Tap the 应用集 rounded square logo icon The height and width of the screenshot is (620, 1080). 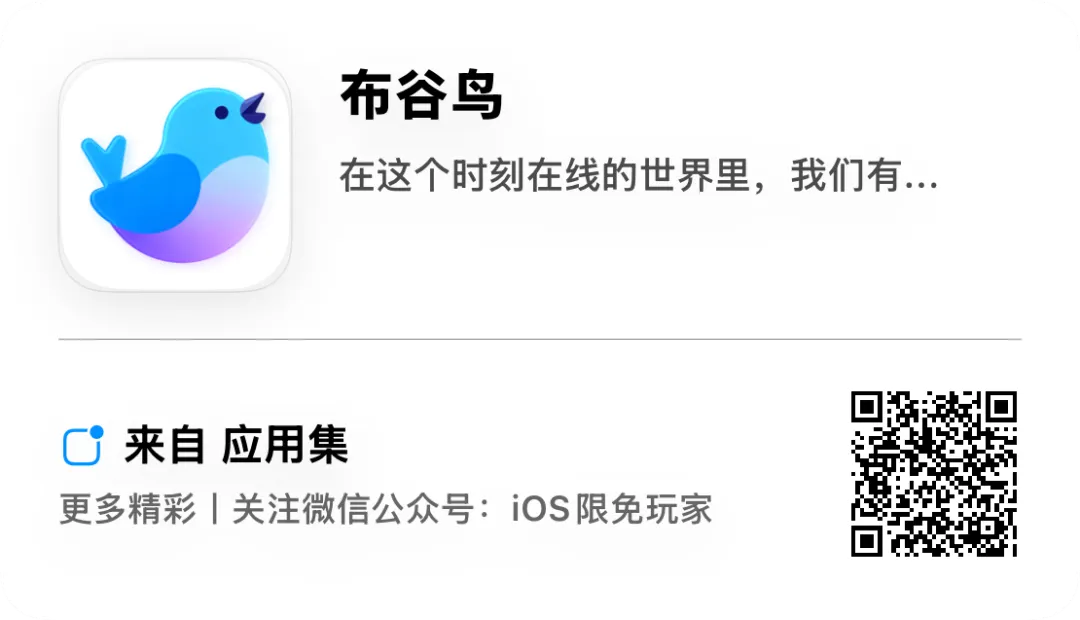coord(83,446)
